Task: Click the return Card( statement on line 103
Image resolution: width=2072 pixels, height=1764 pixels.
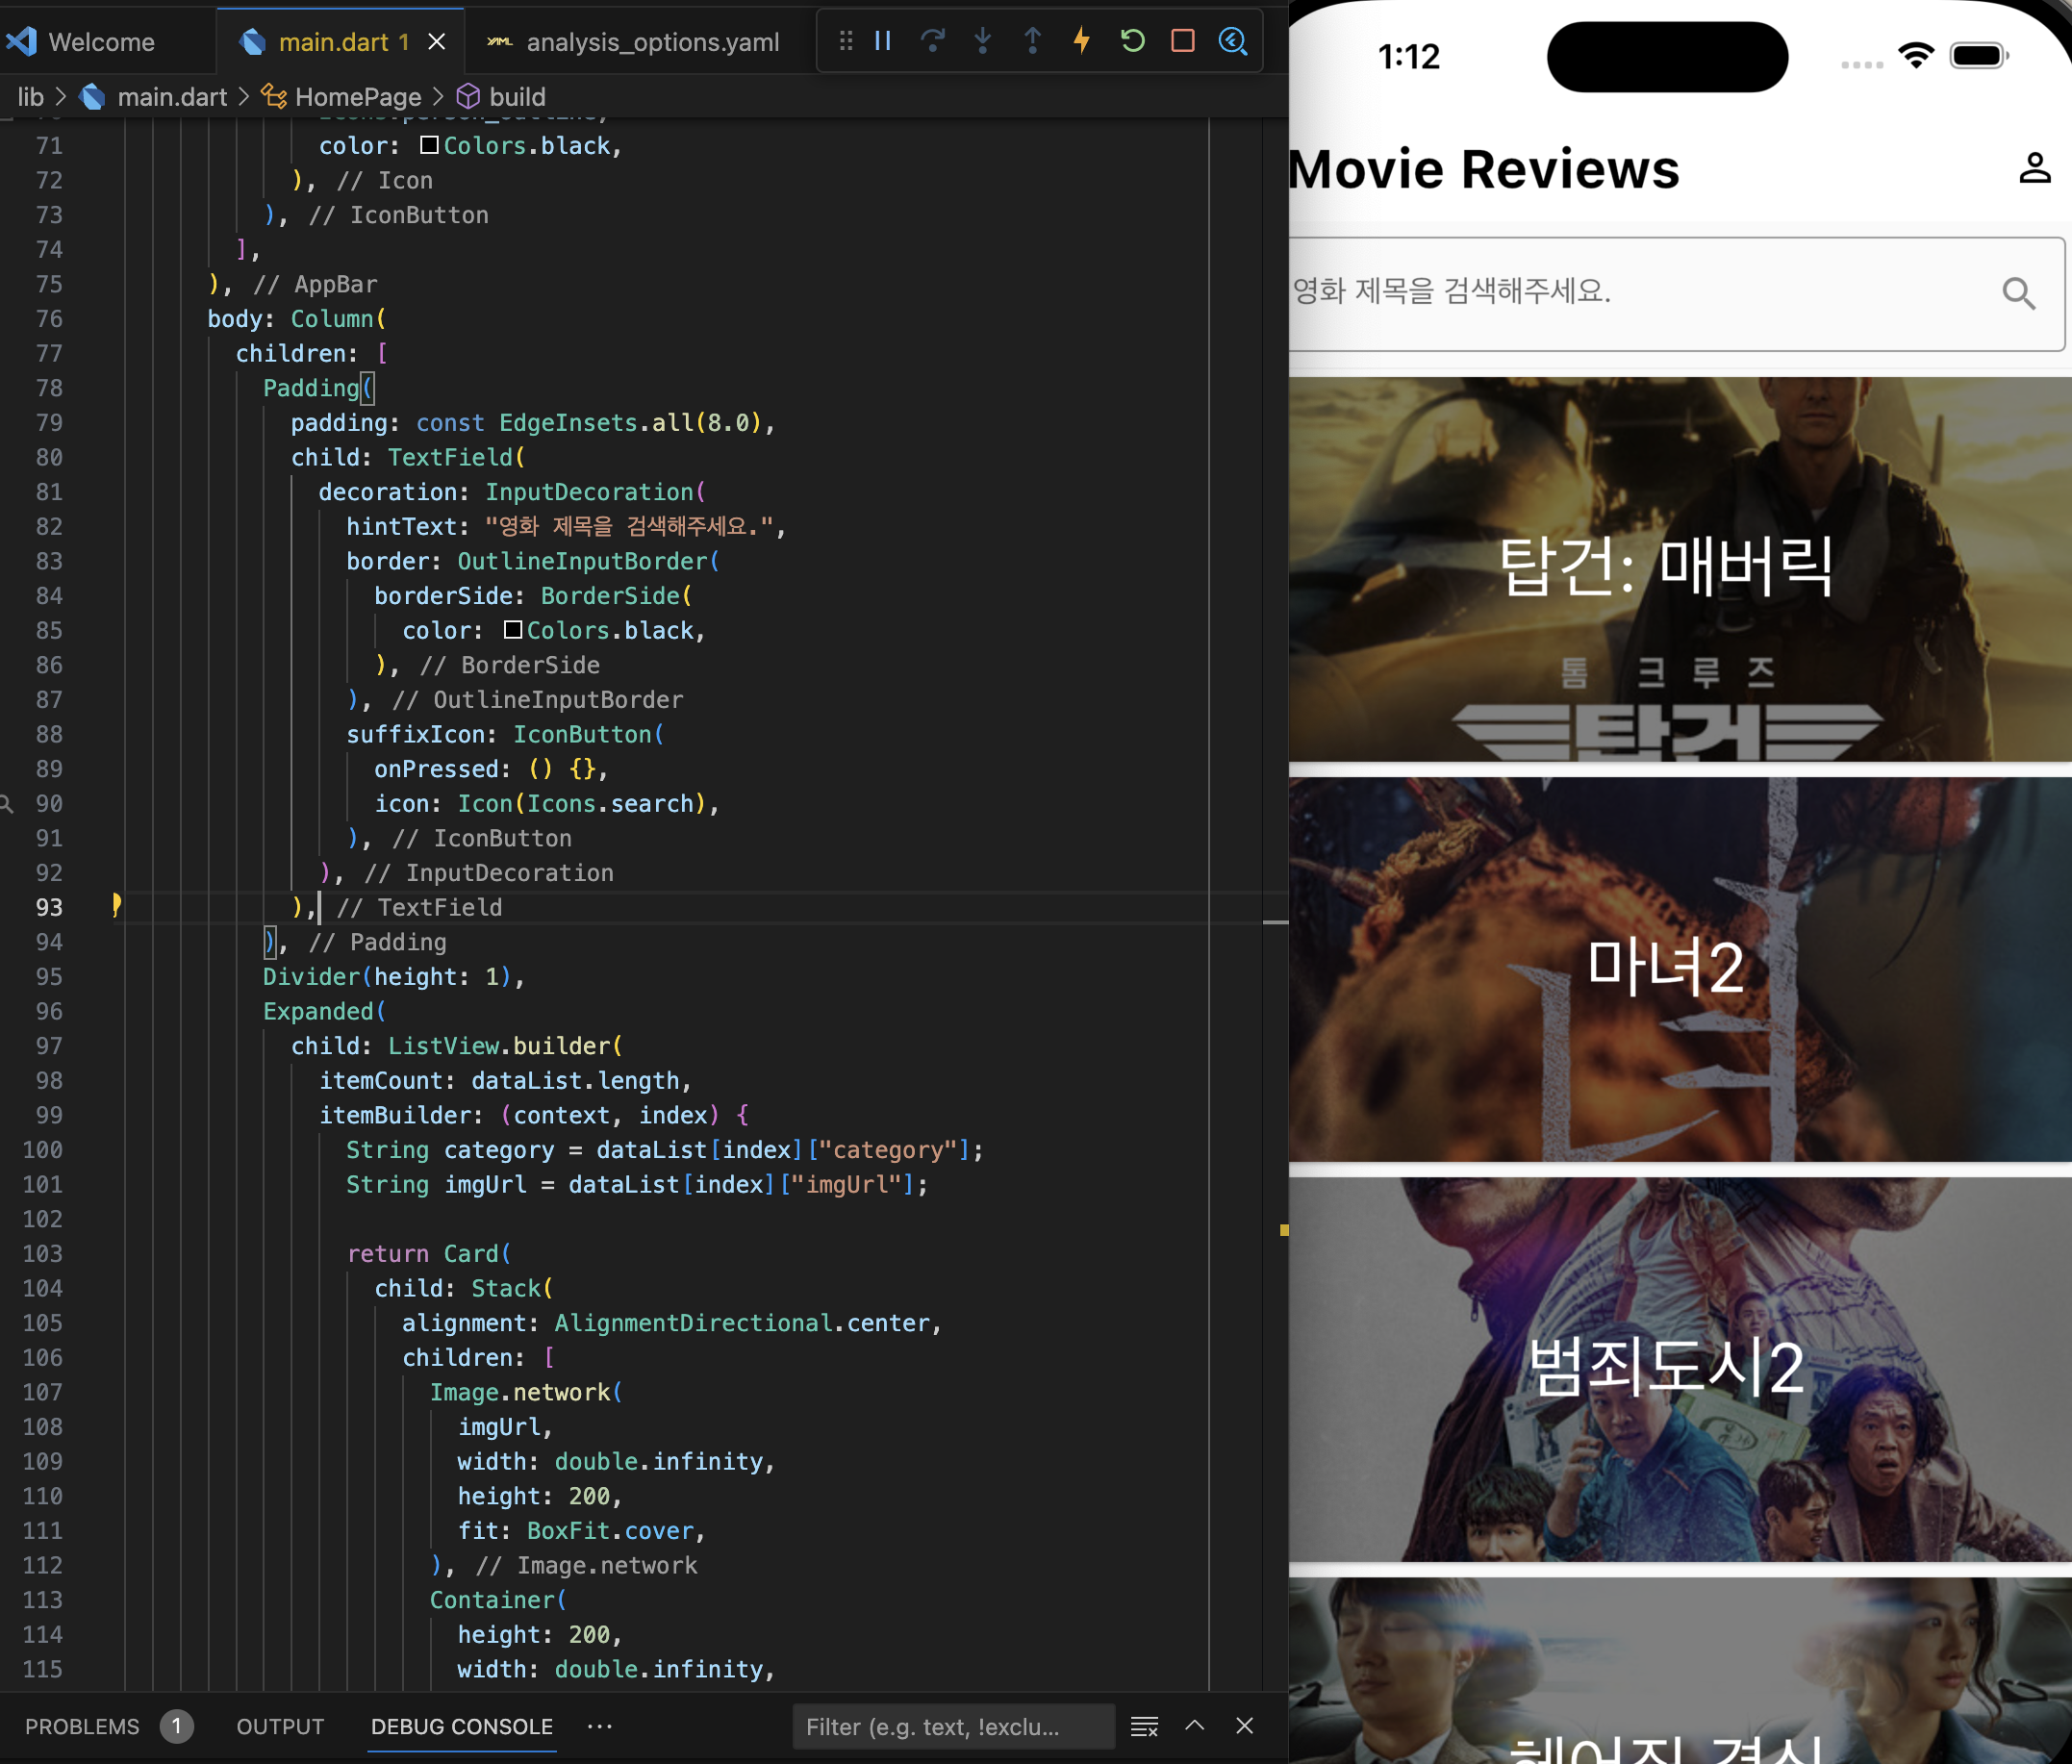Action: point(429,1254)
